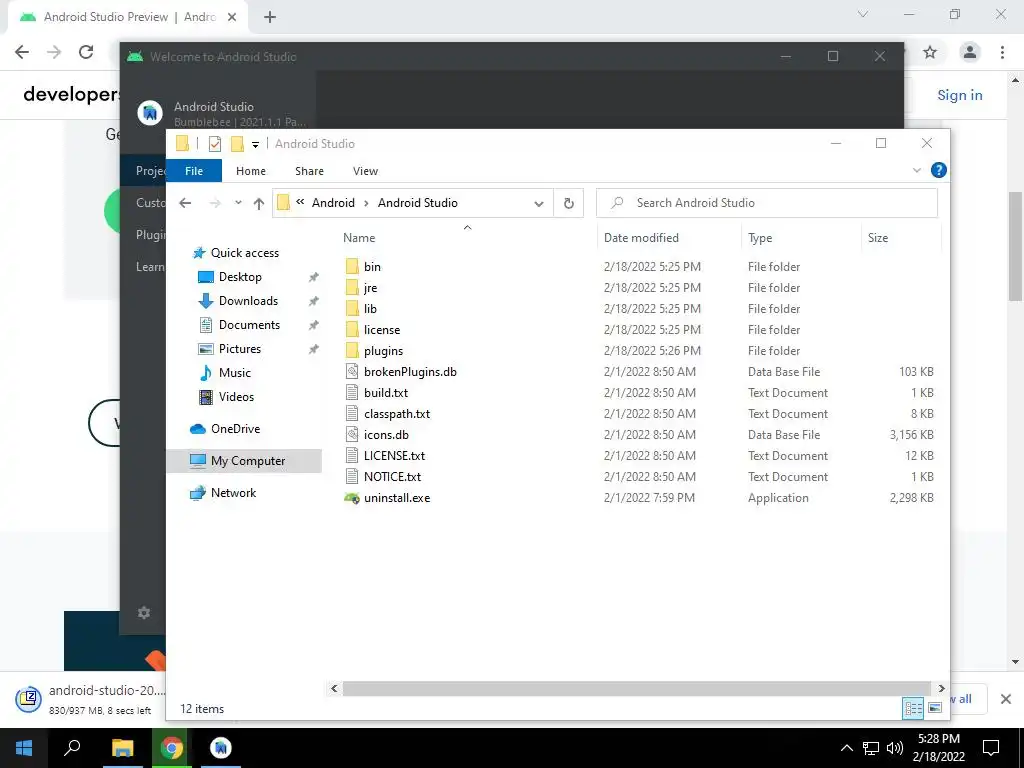This screenshot has width=1024, height=768.
Task: Sort by Date modified column header
Action: click(641, 238)
